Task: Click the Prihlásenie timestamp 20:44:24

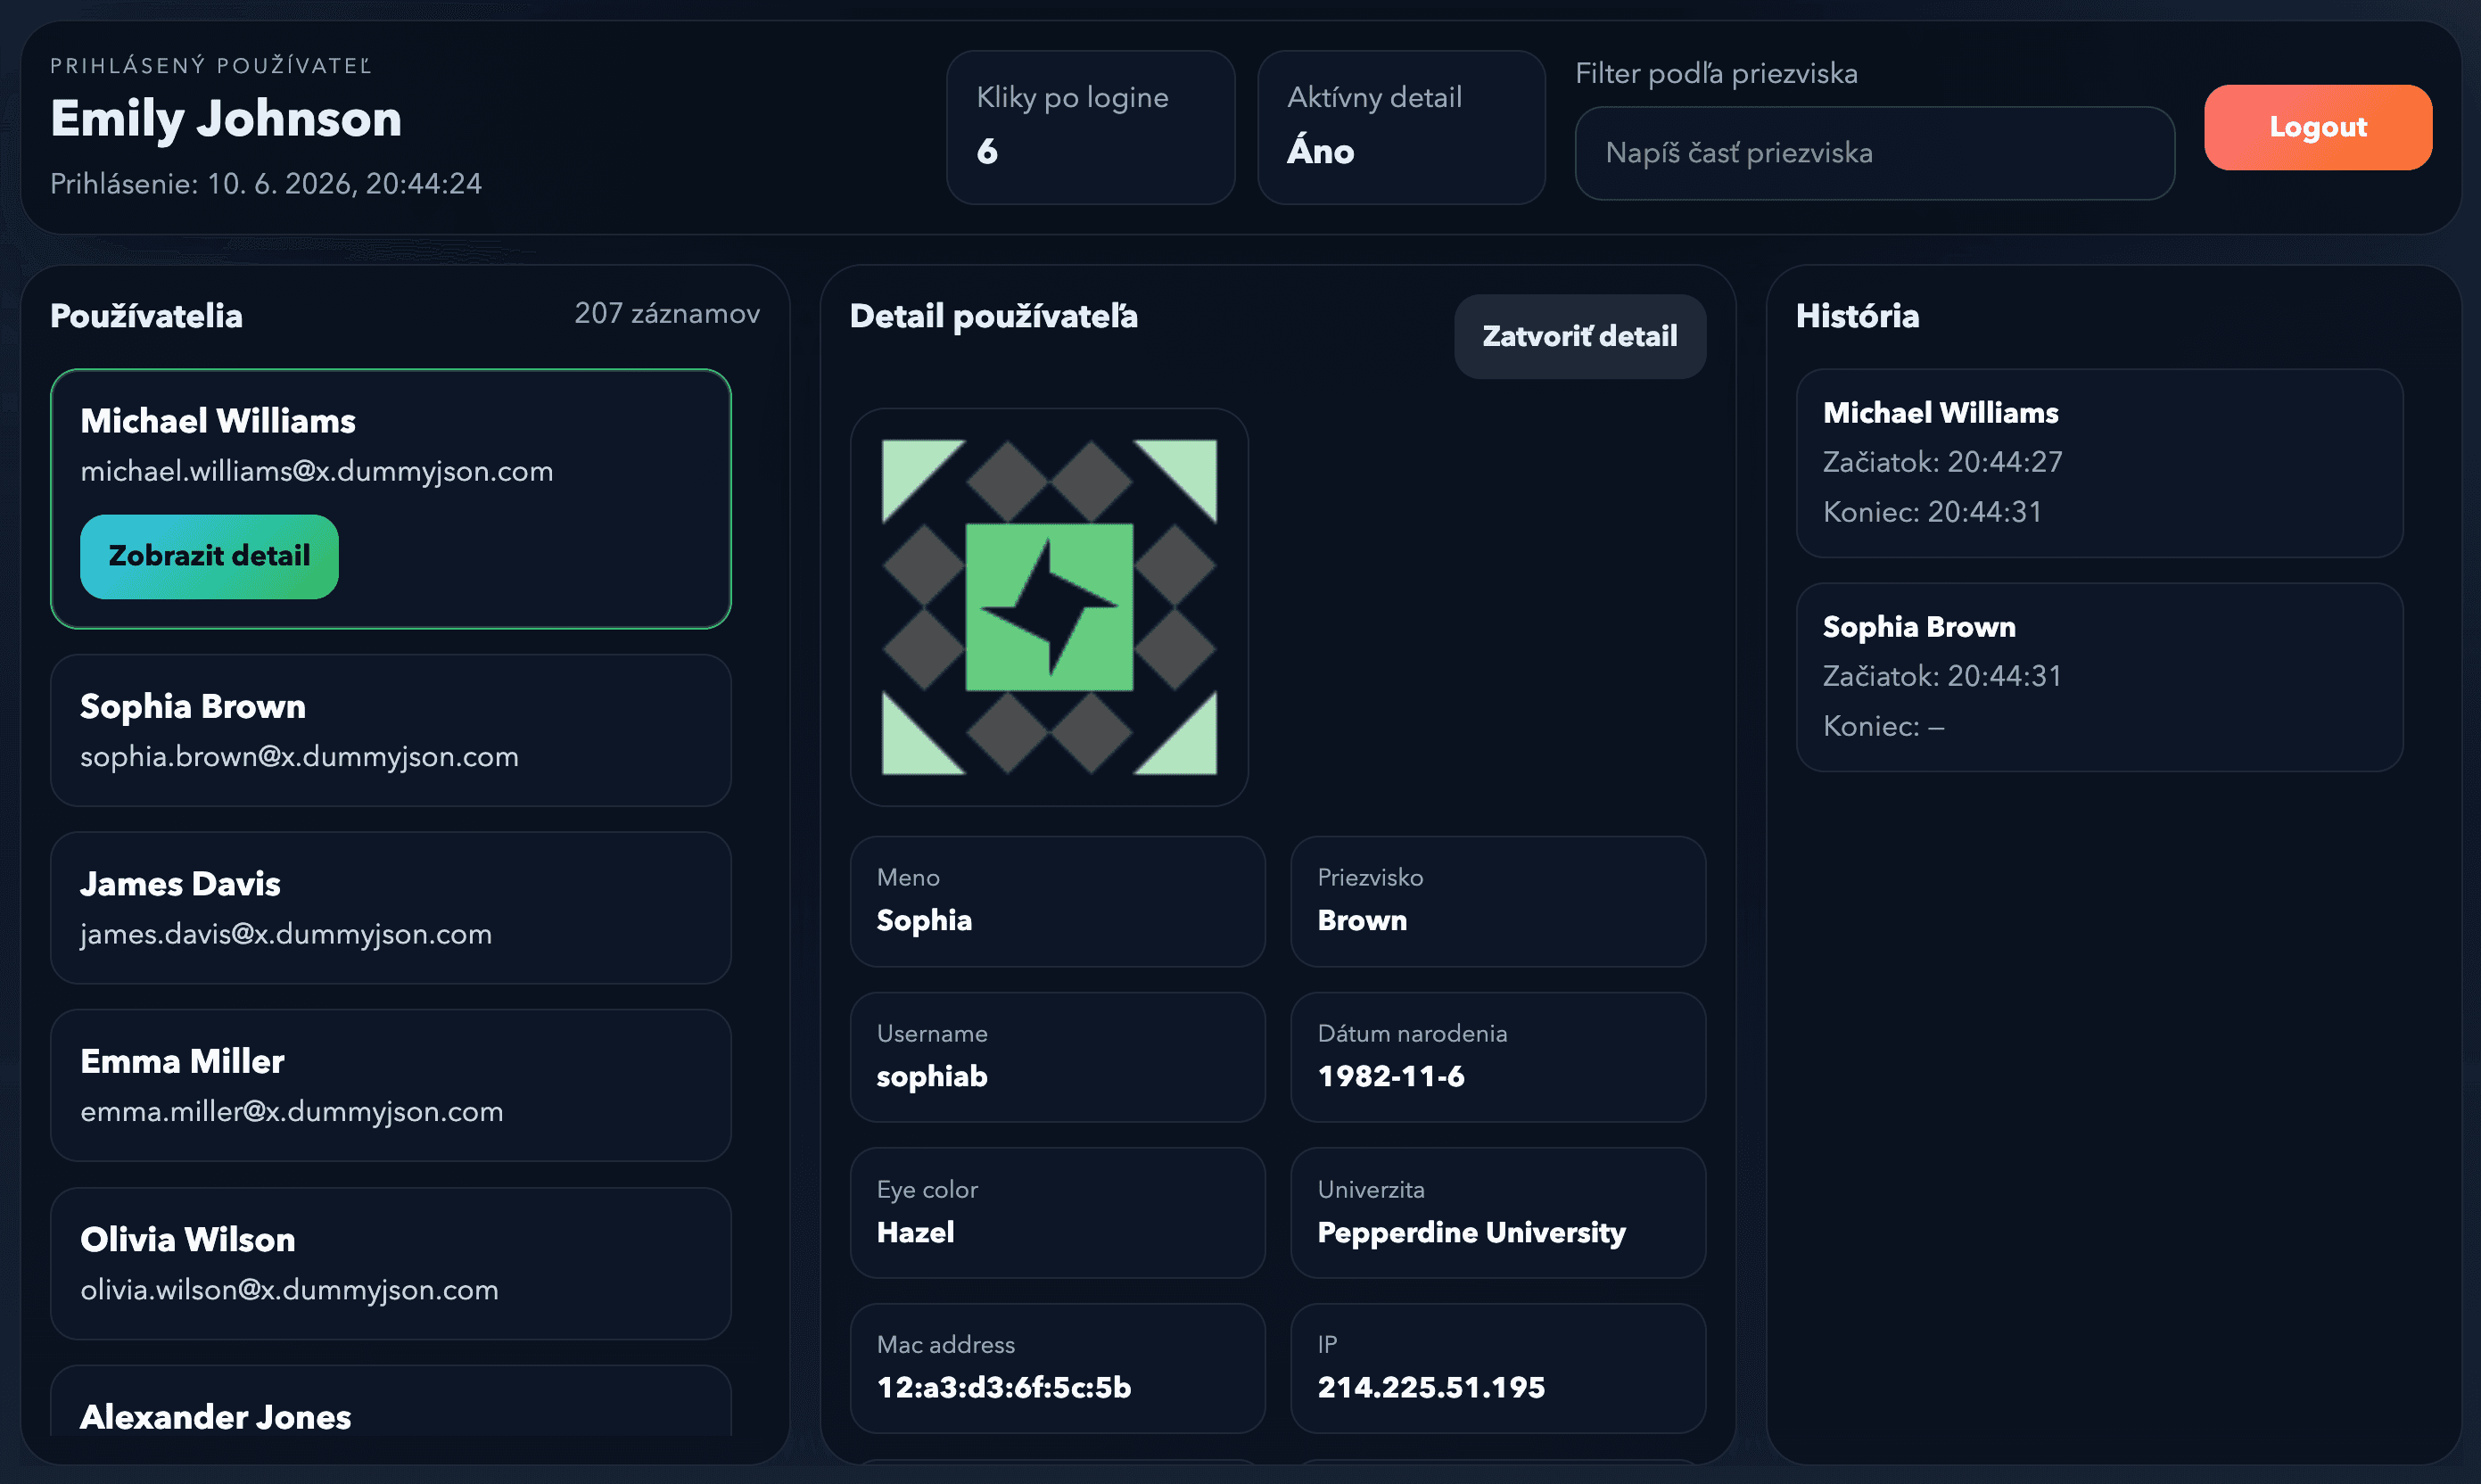Action: 266,183
